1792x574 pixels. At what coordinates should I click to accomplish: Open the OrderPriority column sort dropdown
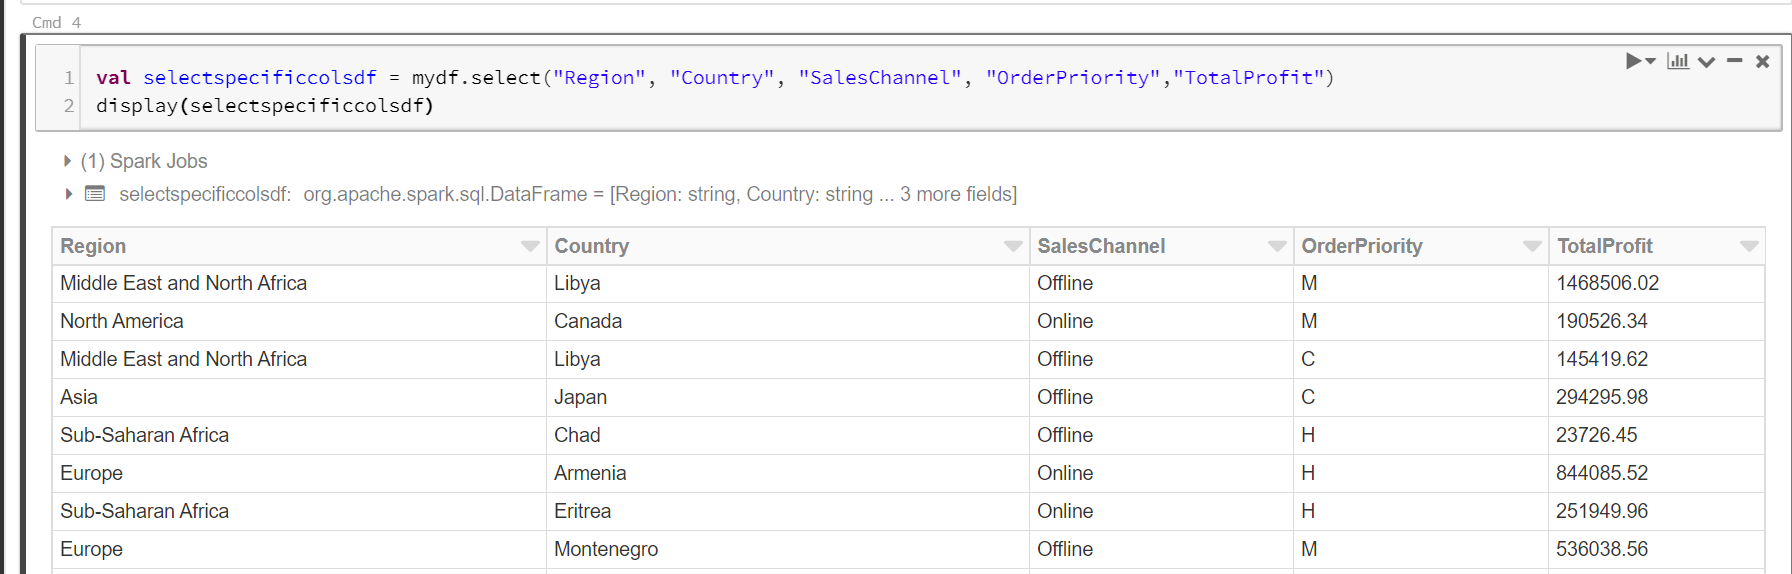click(1532, 246)
